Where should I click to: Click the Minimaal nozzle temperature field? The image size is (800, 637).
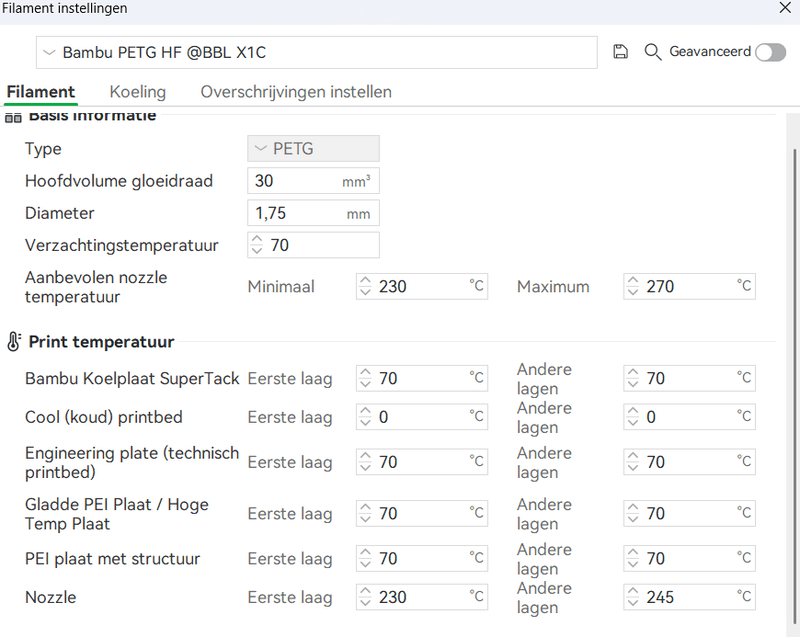coord(420,287)
